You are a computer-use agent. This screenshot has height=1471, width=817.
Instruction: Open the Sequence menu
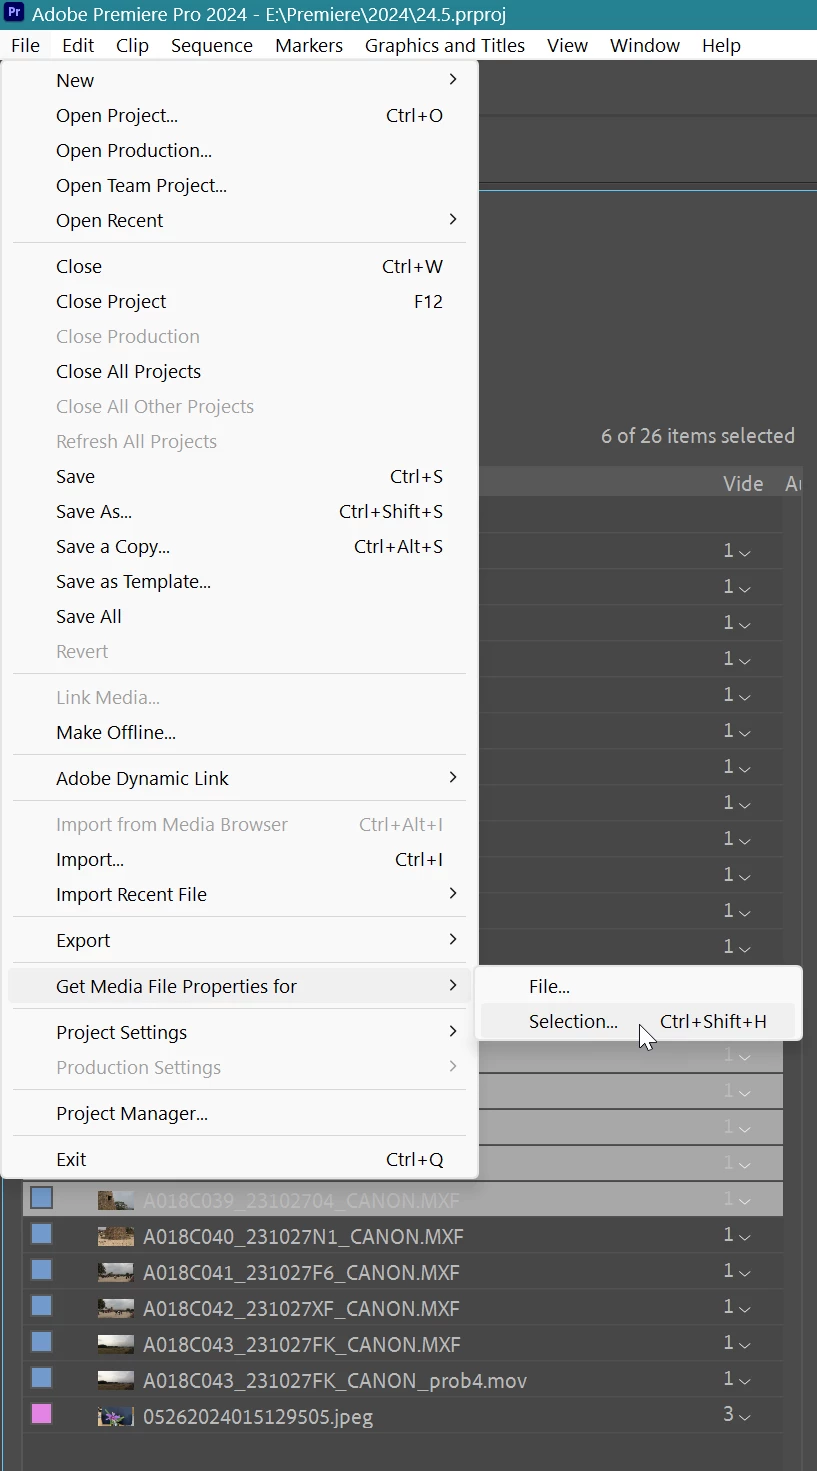[212, 46]
